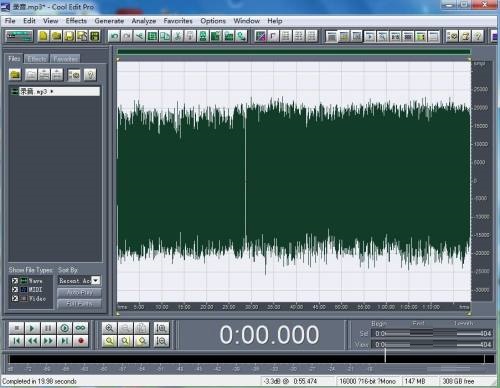Screen dimensions: 500x388
Task: Open the Options menu
Action: click(x=213, y=21)
